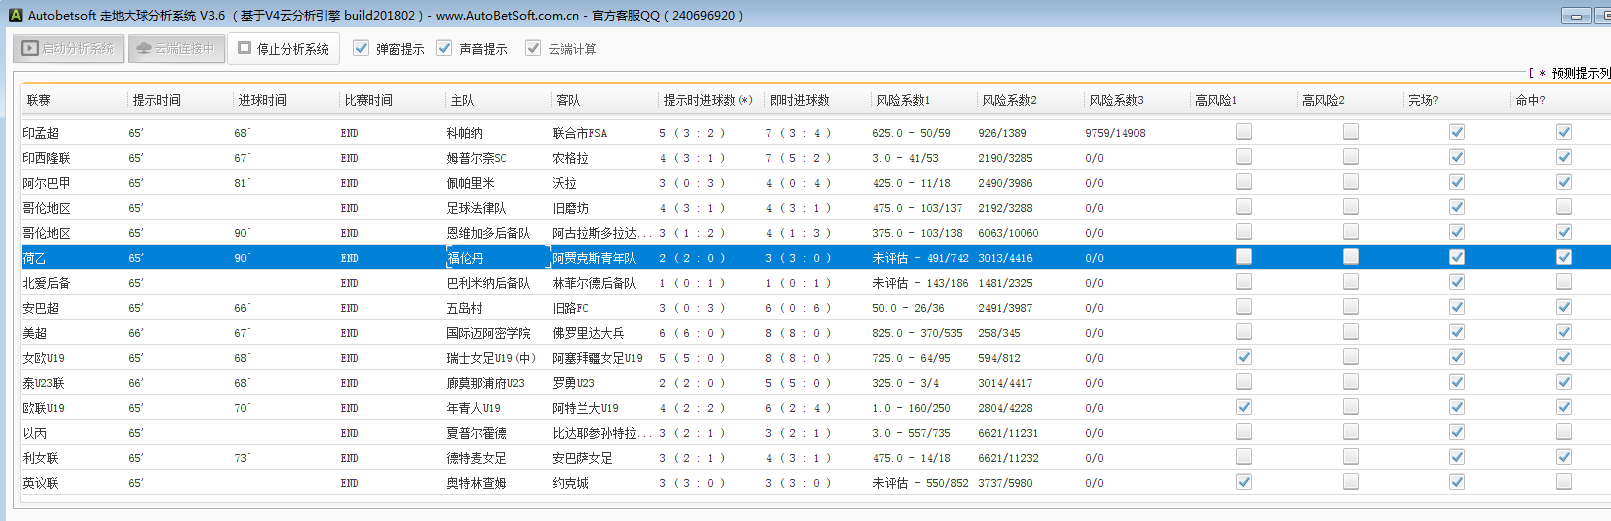Check 高风险2 box in 安巴超 row
Screen dimensions: 1611x521
[1351, 307]
